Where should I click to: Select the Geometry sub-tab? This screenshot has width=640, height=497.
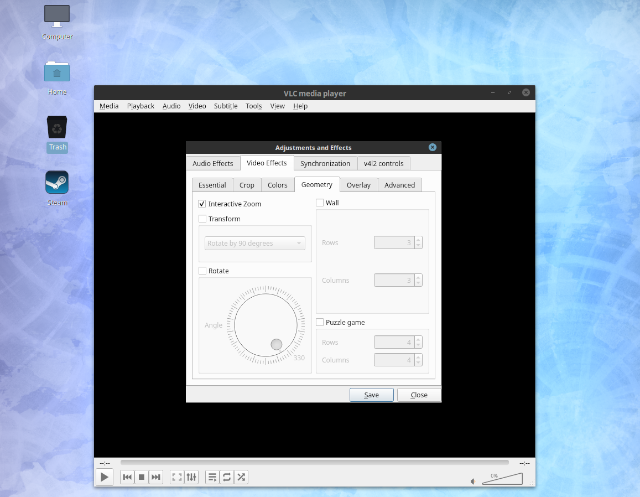click(317, 184)
